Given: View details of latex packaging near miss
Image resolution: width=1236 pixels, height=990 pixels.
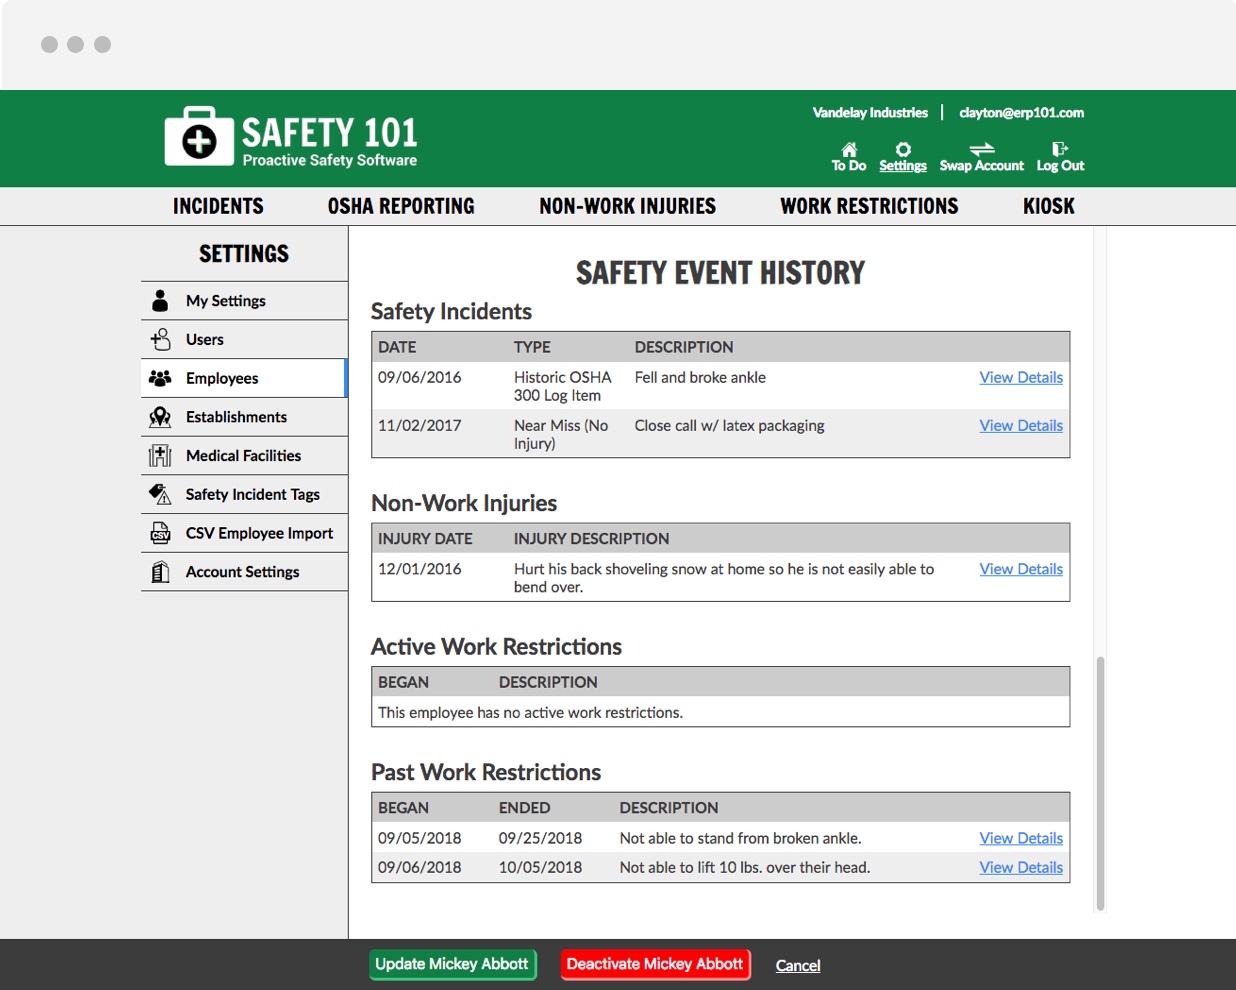Looking at the screenshot, I should tap(1021, 425).
